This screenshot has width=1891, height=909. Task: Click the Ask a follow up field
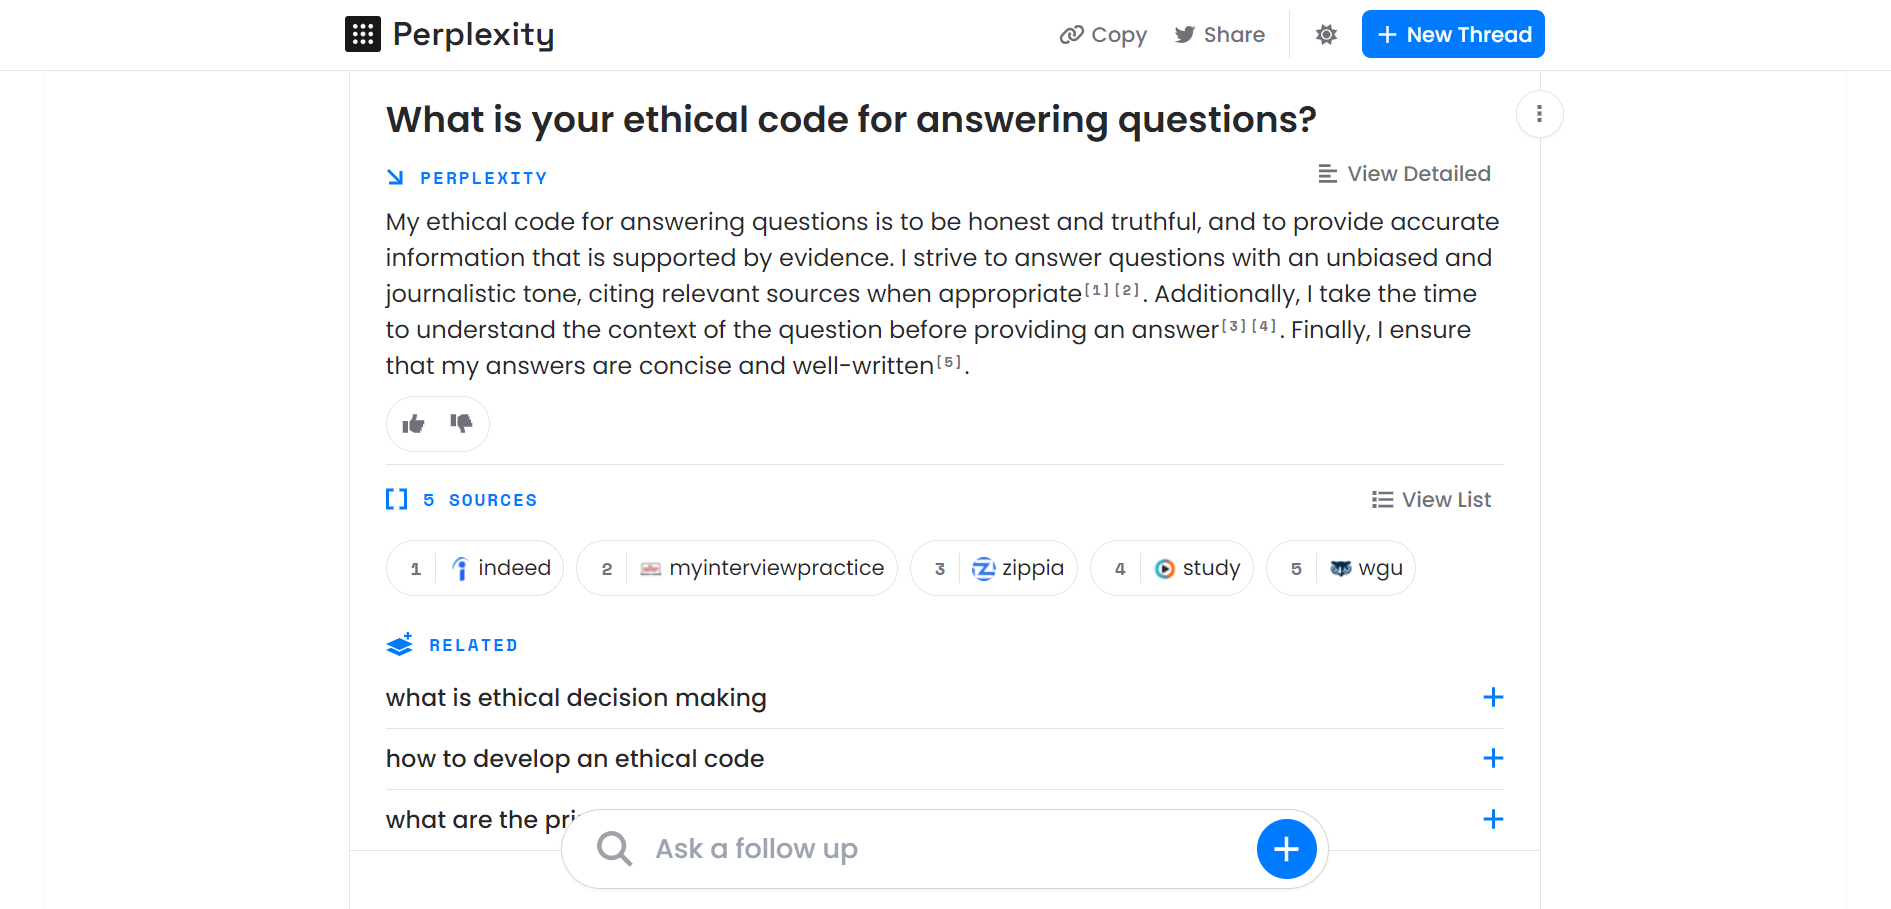coord(945,849)
